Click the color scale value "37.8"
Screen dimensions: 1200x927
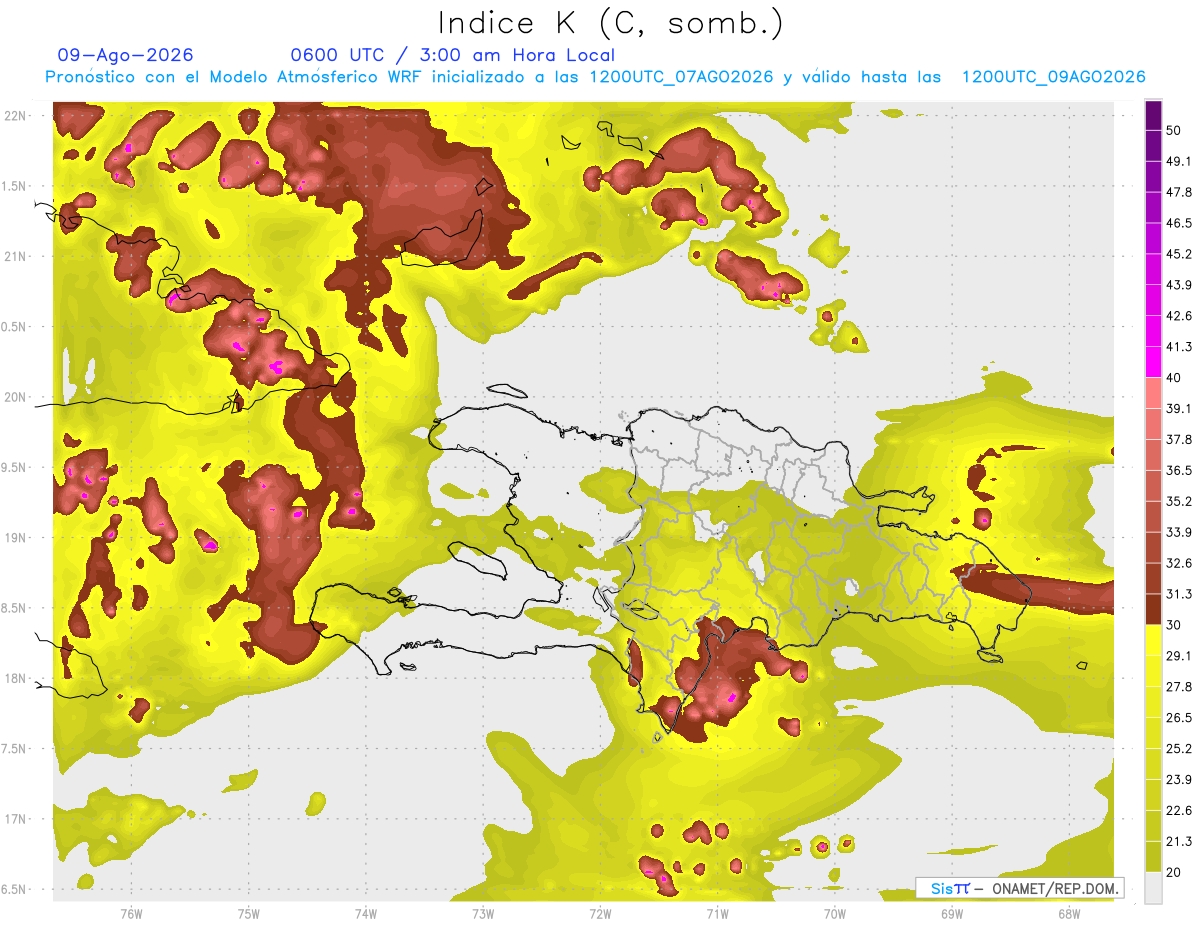1179,439
